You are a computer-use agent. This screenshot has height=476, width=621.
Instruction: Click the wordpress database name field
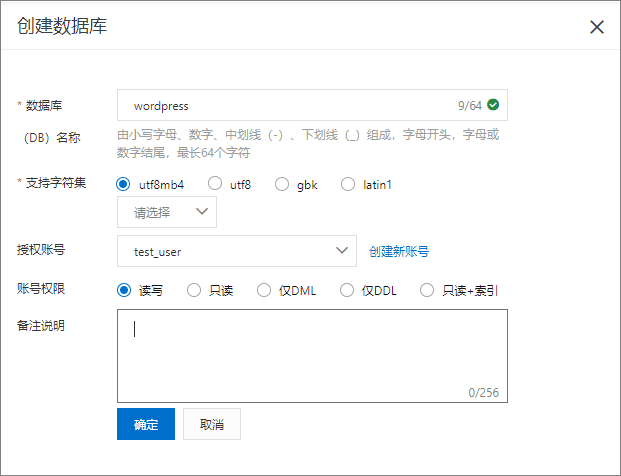[312, 105]
